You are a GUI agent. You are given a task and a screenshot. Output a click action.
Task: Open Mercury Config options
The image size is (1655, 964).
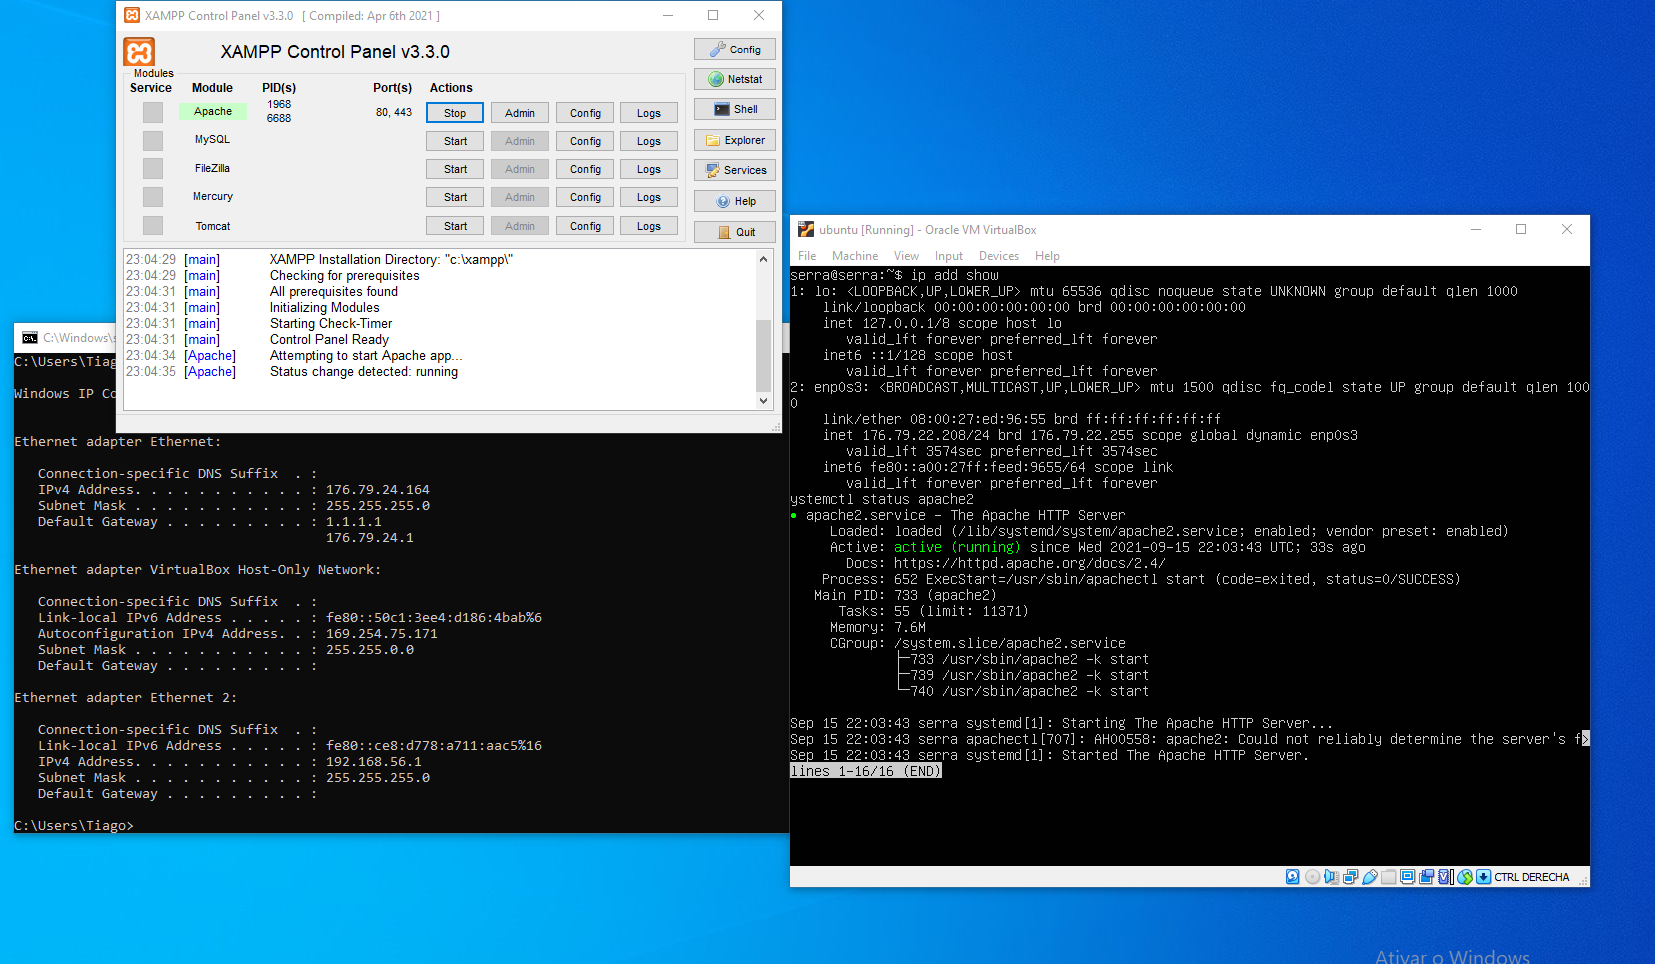[585, 197]
